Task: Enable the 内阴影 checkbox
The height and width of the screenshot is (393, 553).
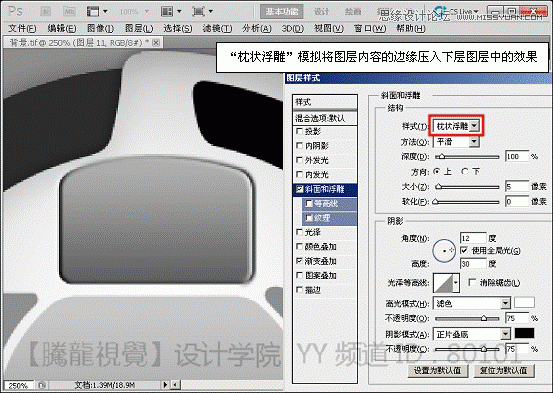Action: click(299, 145)
